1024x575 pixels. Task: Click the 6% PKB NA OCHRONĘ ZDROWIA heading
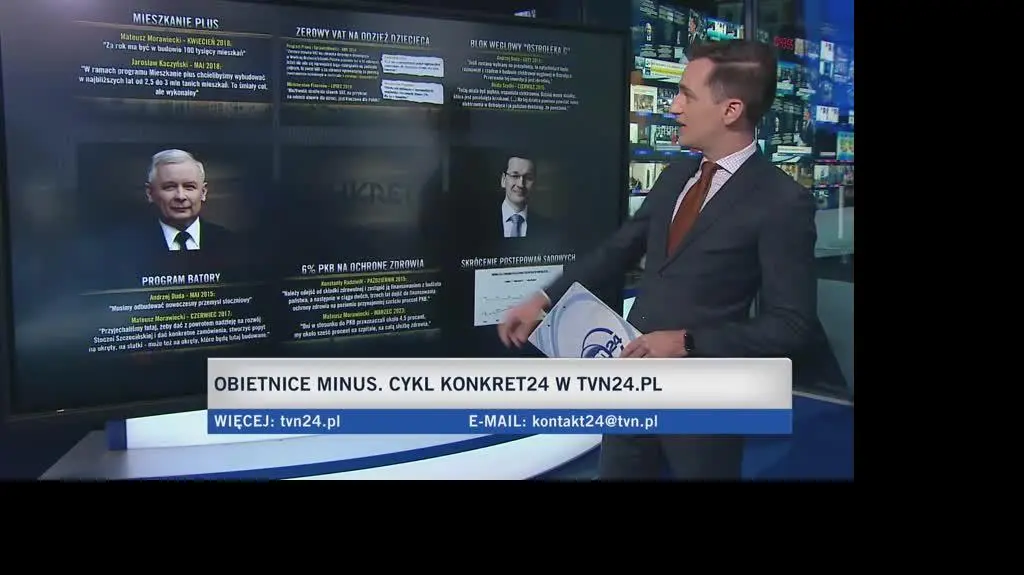[363, 266]
